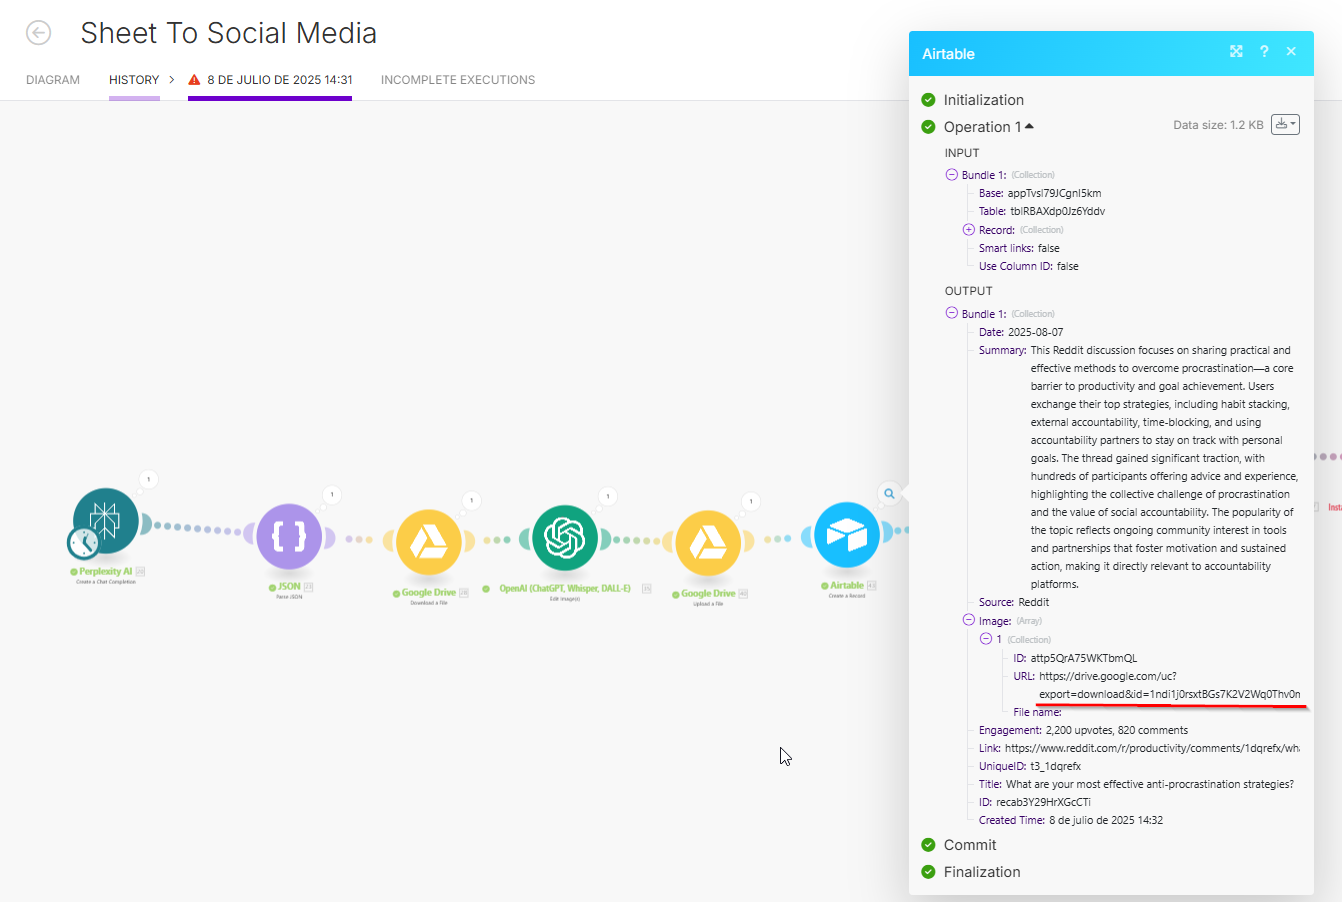The image size is (1342, 902).
Task: Click the Engagement value 2,200 upvotes, 820 comments
Action: [1117, 730]
